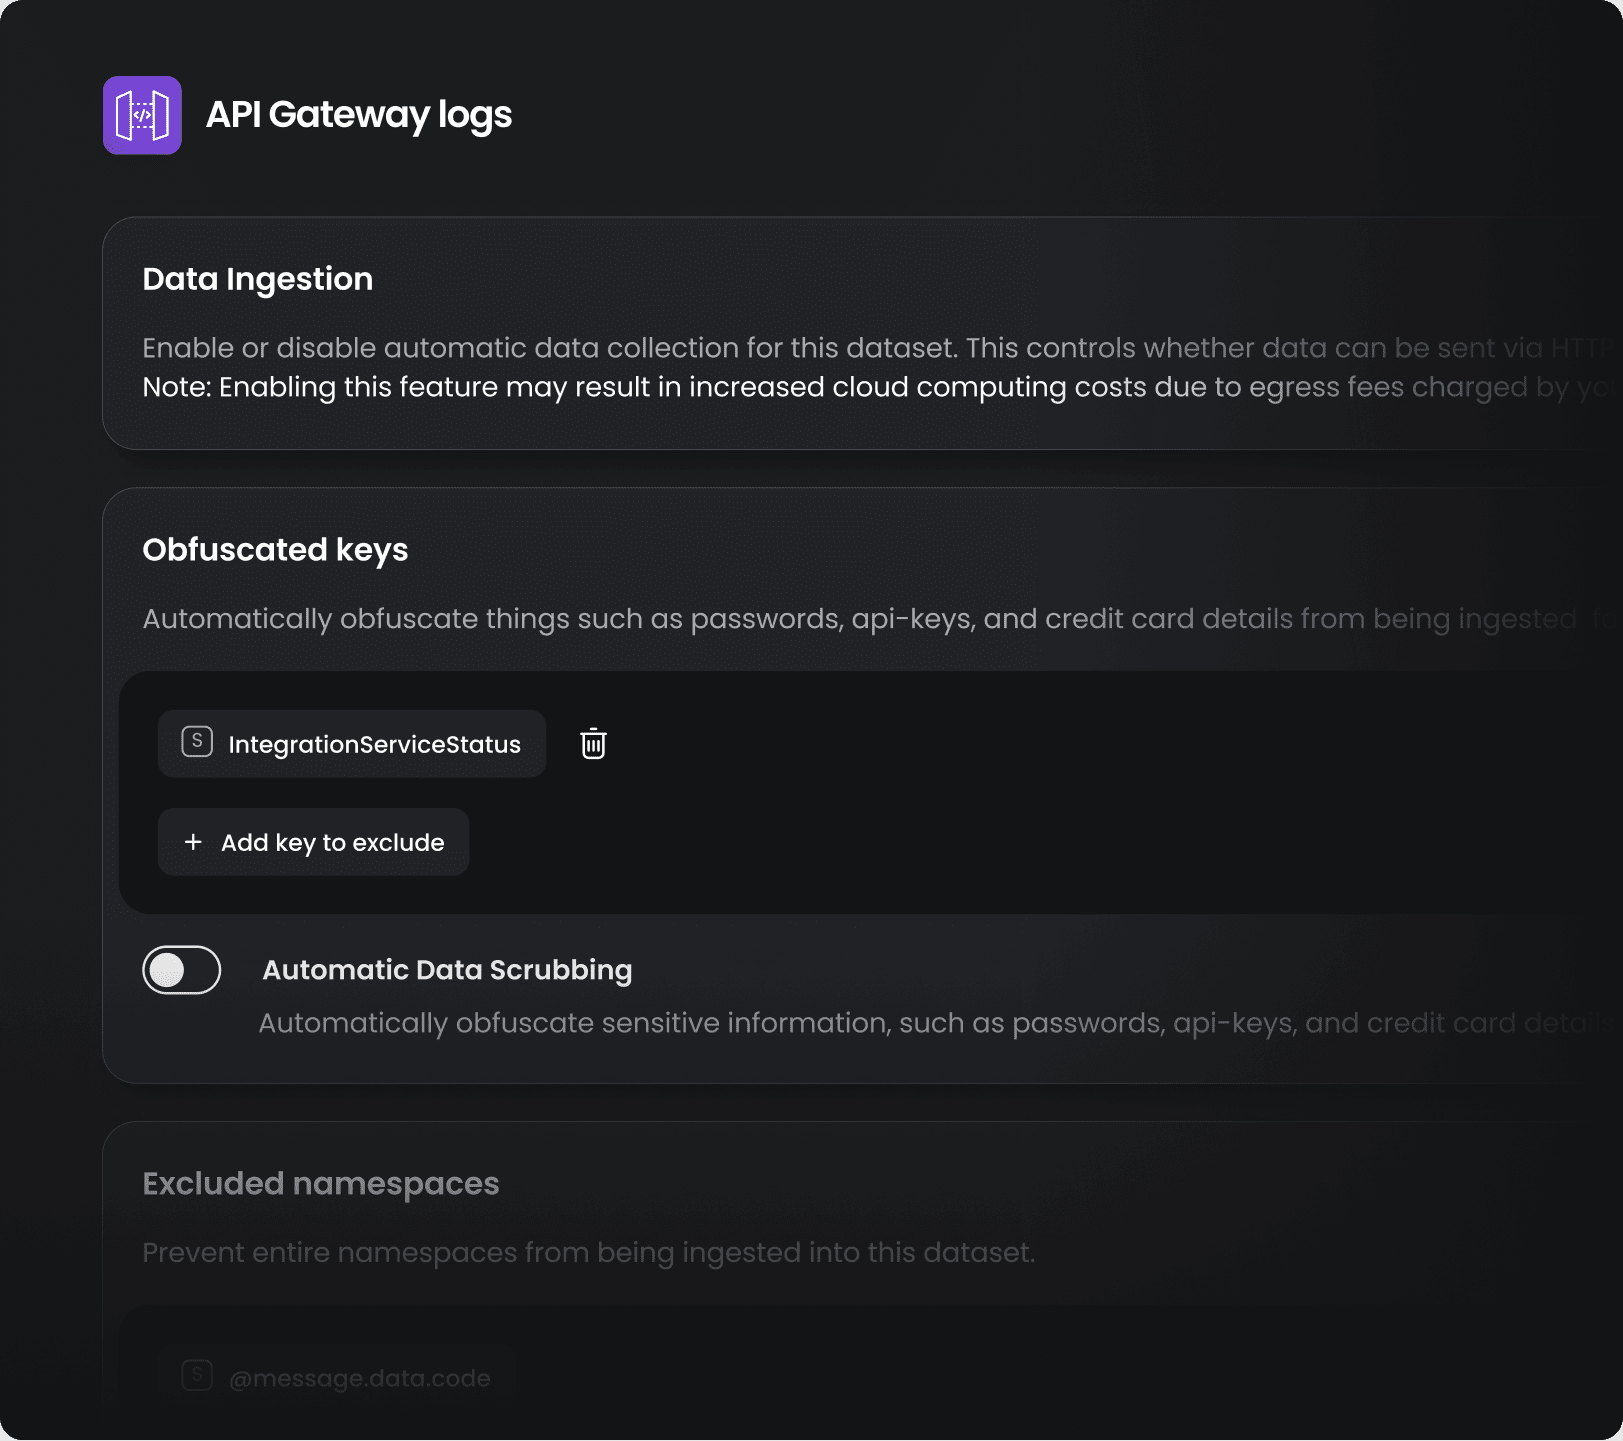Click the Obfuscated keys section heading
Viewport: 1623px width, 1441px height.
[x=275, y=550]
